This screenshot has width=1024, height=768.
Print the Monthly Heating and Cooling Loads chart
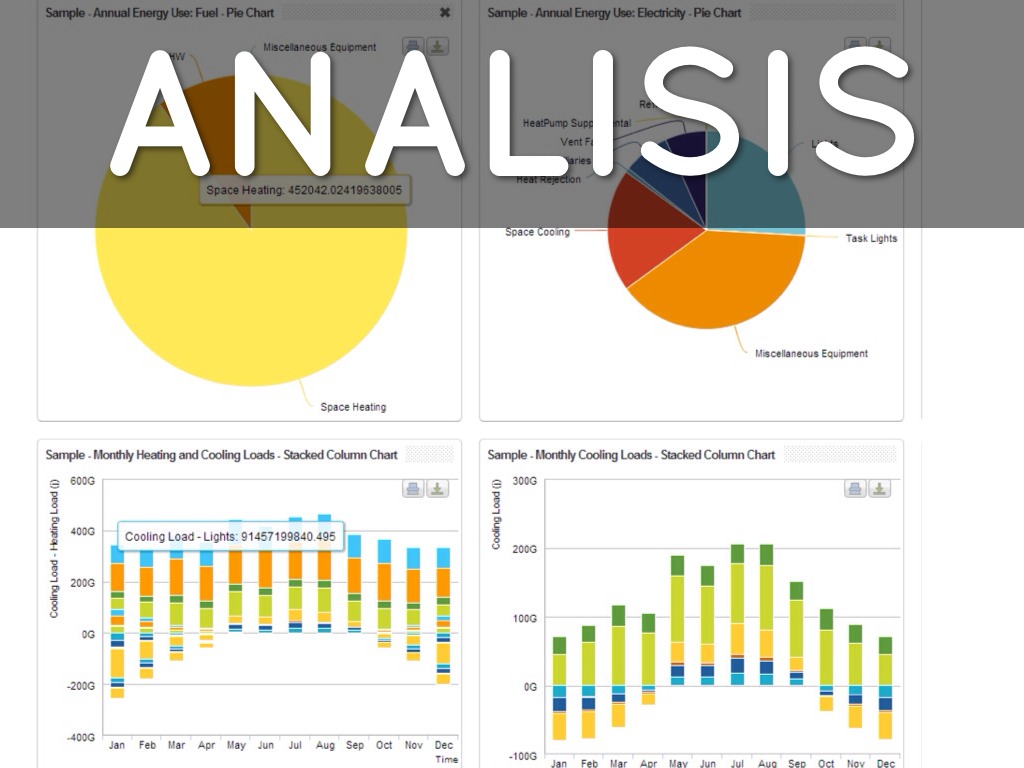click(x=413, y=488)
